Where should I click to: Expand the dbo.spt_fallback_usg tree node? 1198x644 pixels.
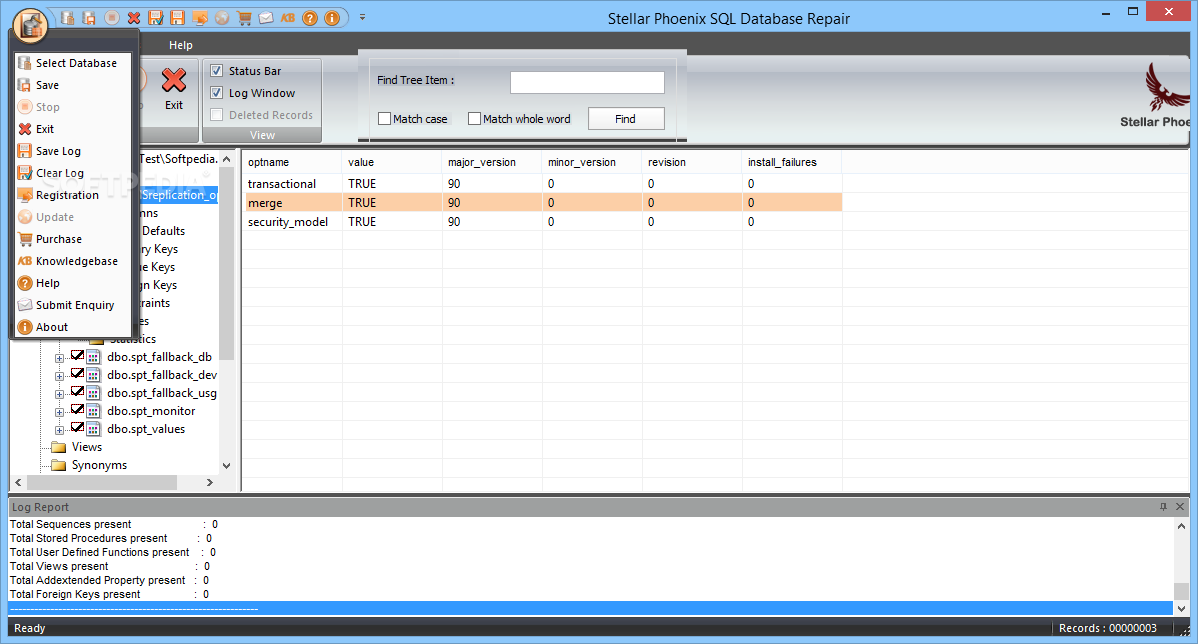[x=60, y=394]
